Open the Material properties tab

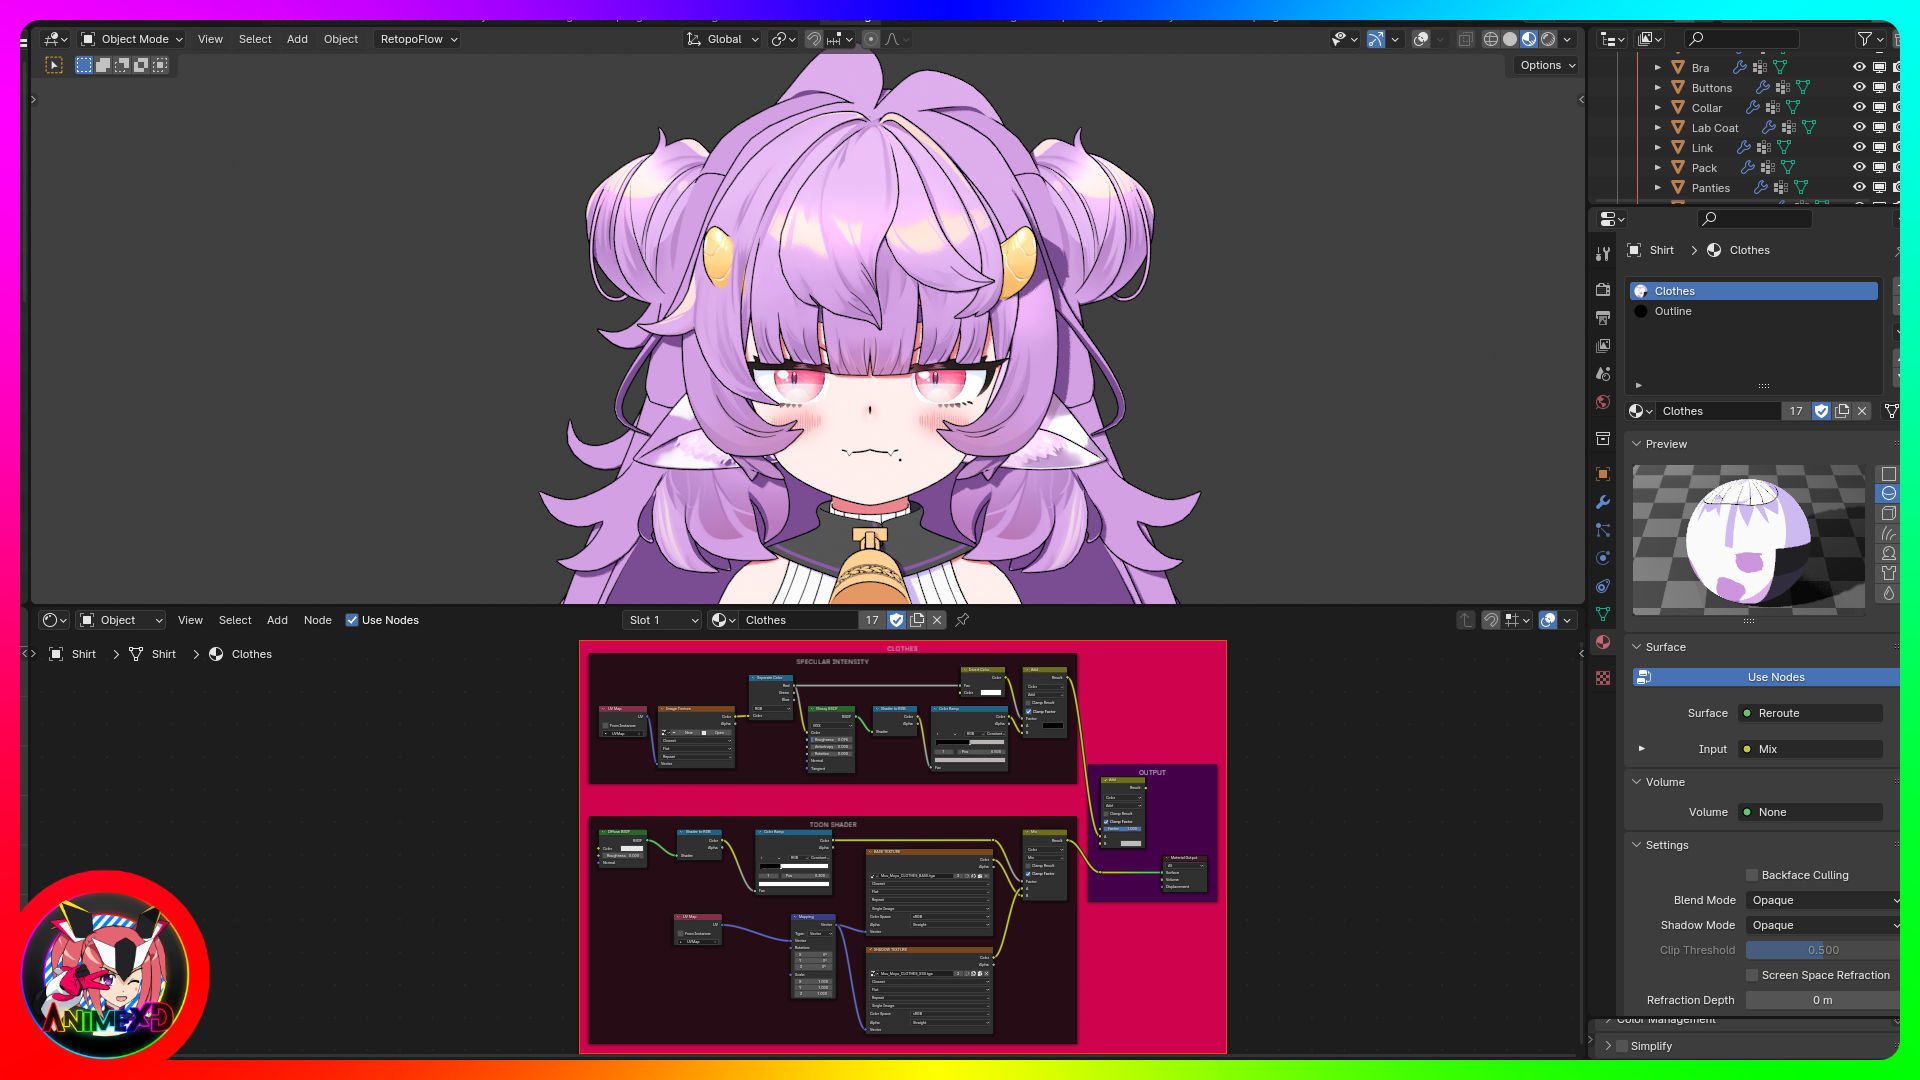click(1603, 642)
